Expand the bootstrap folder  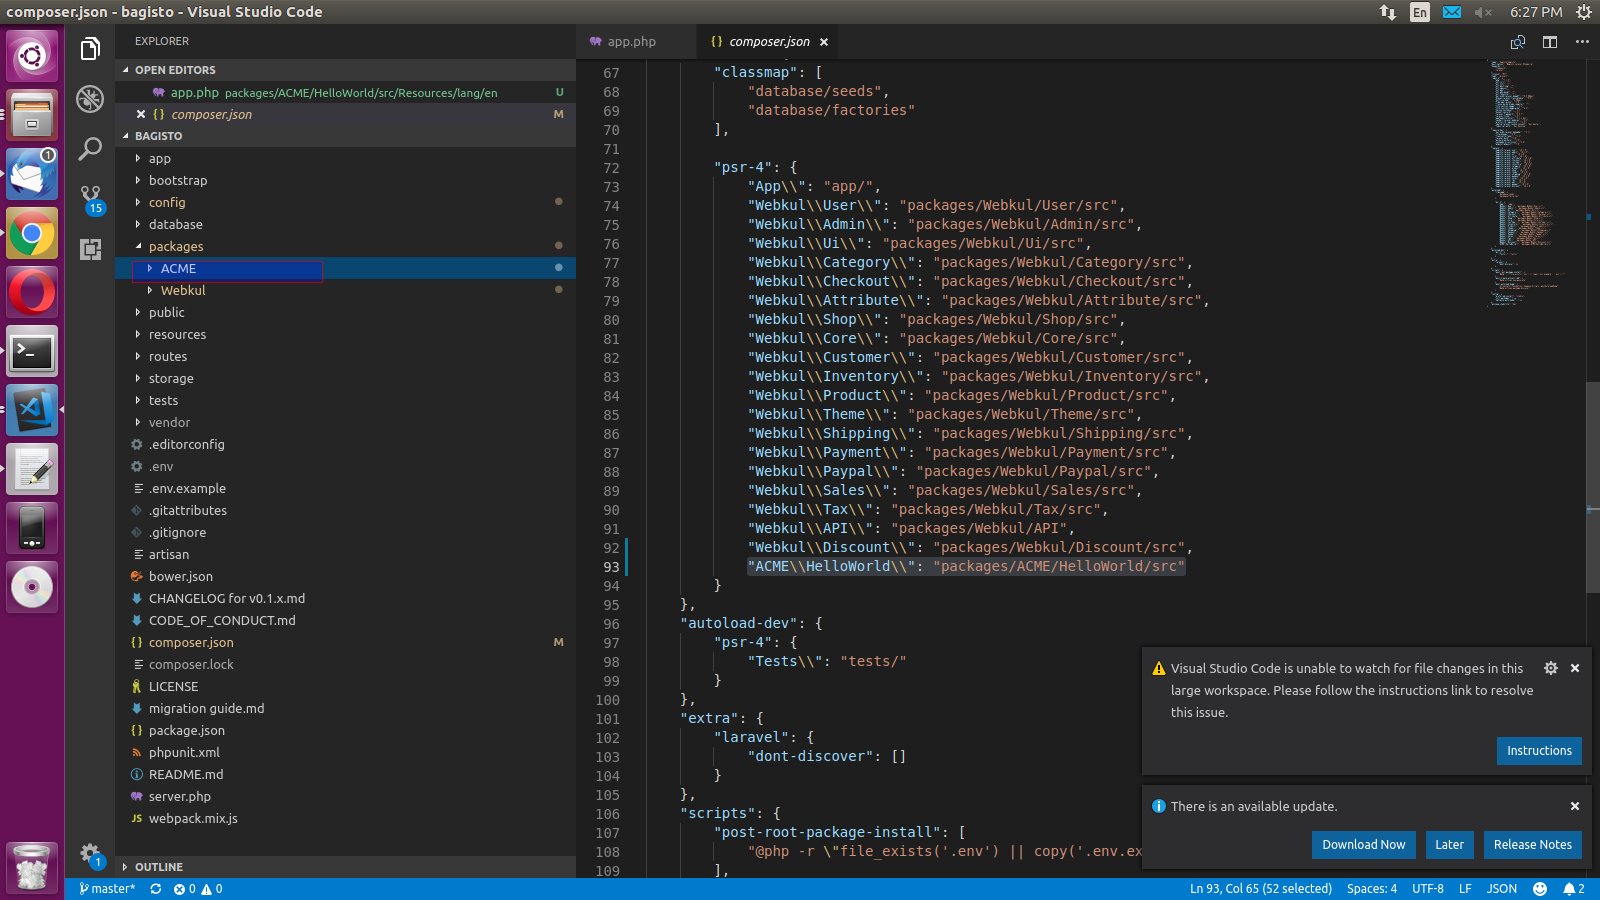345,181
